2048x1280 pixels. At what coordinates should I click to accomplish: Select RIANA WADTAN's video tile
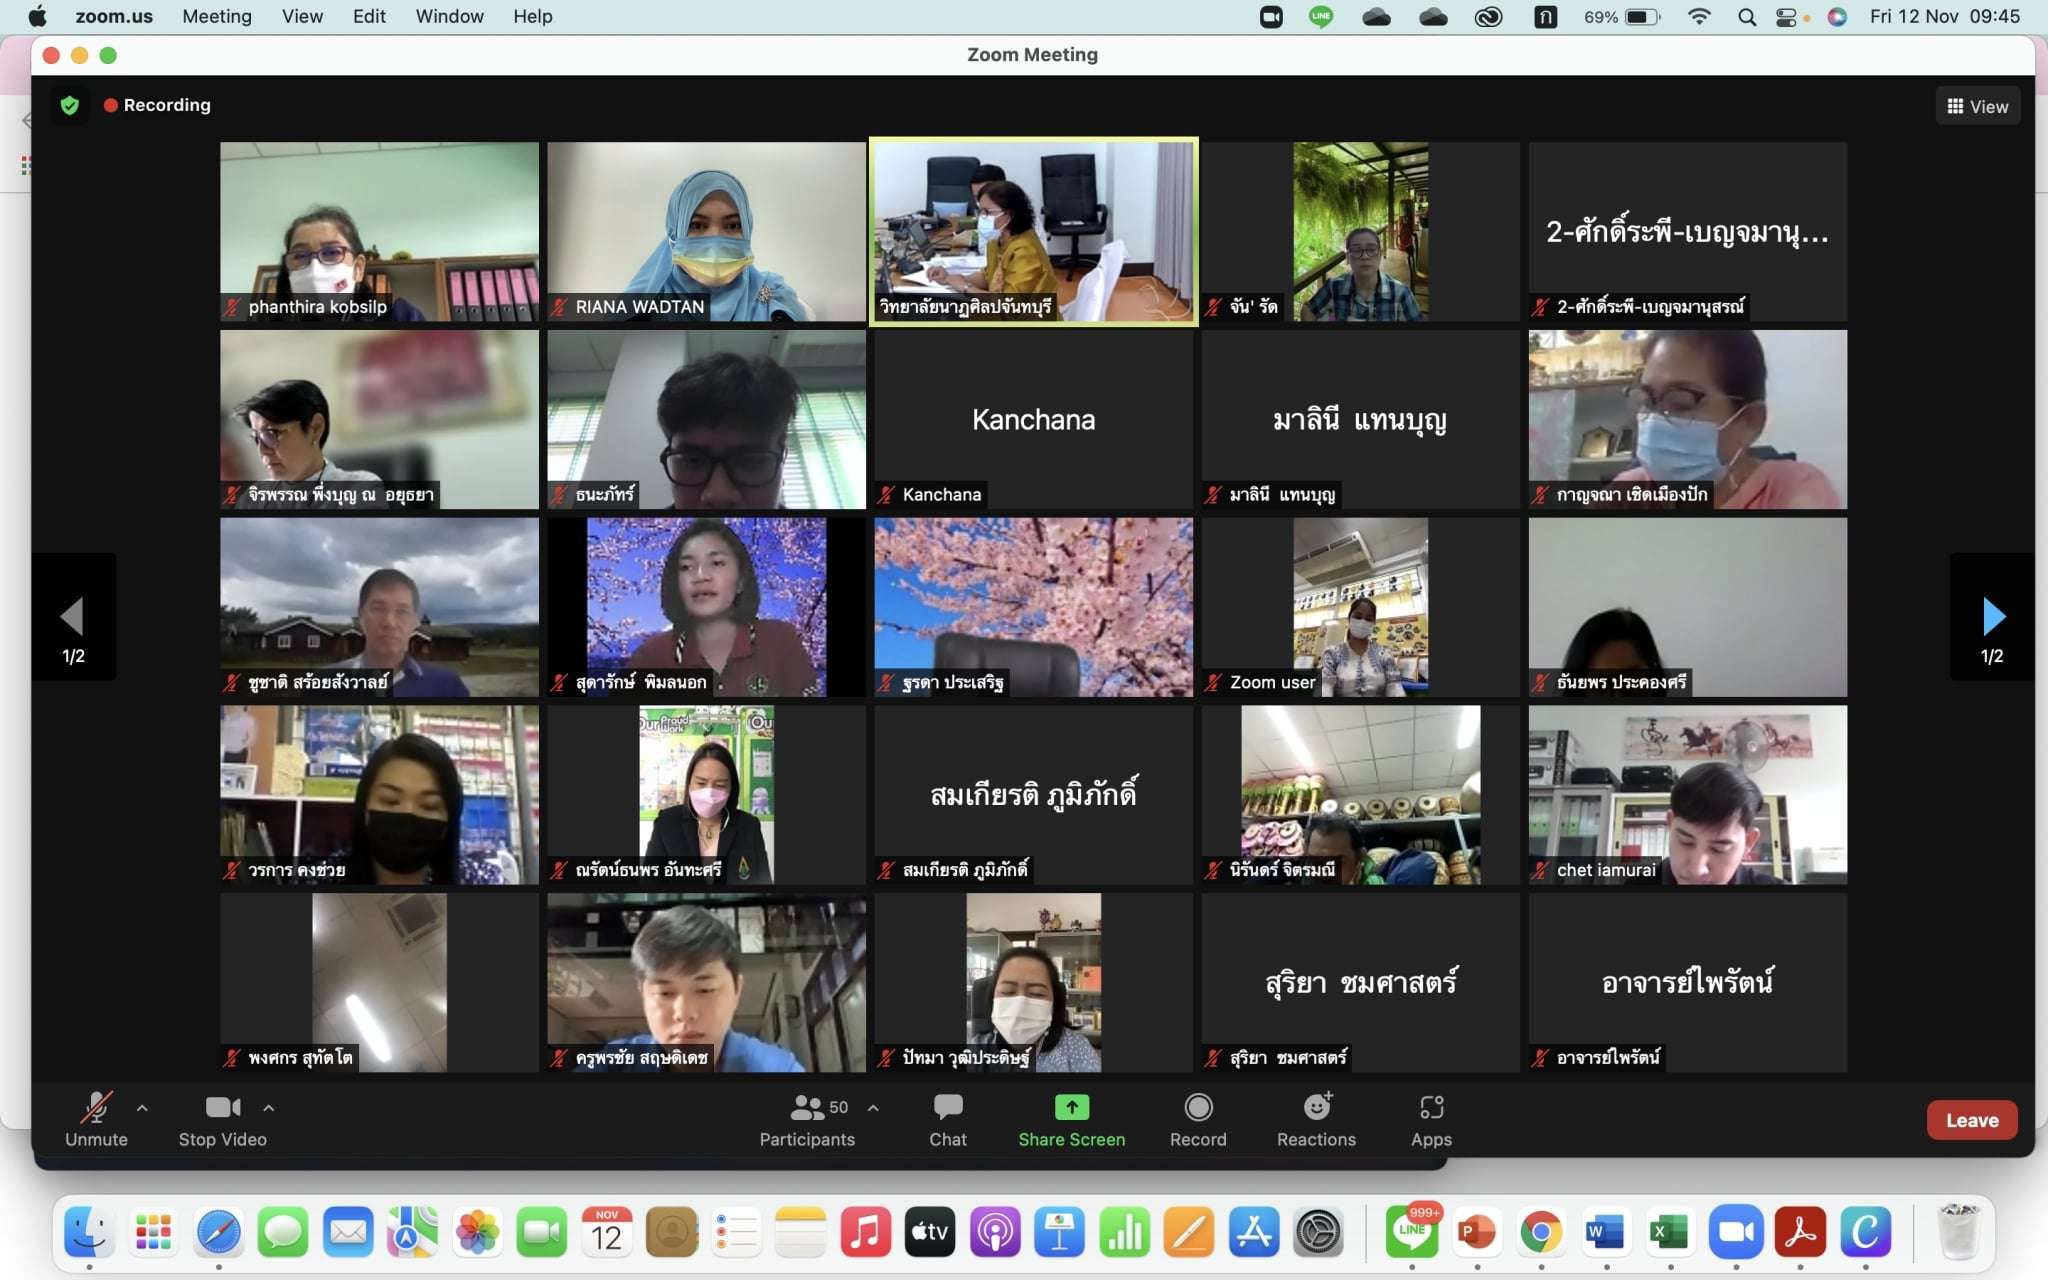click(x=706, y=231)
